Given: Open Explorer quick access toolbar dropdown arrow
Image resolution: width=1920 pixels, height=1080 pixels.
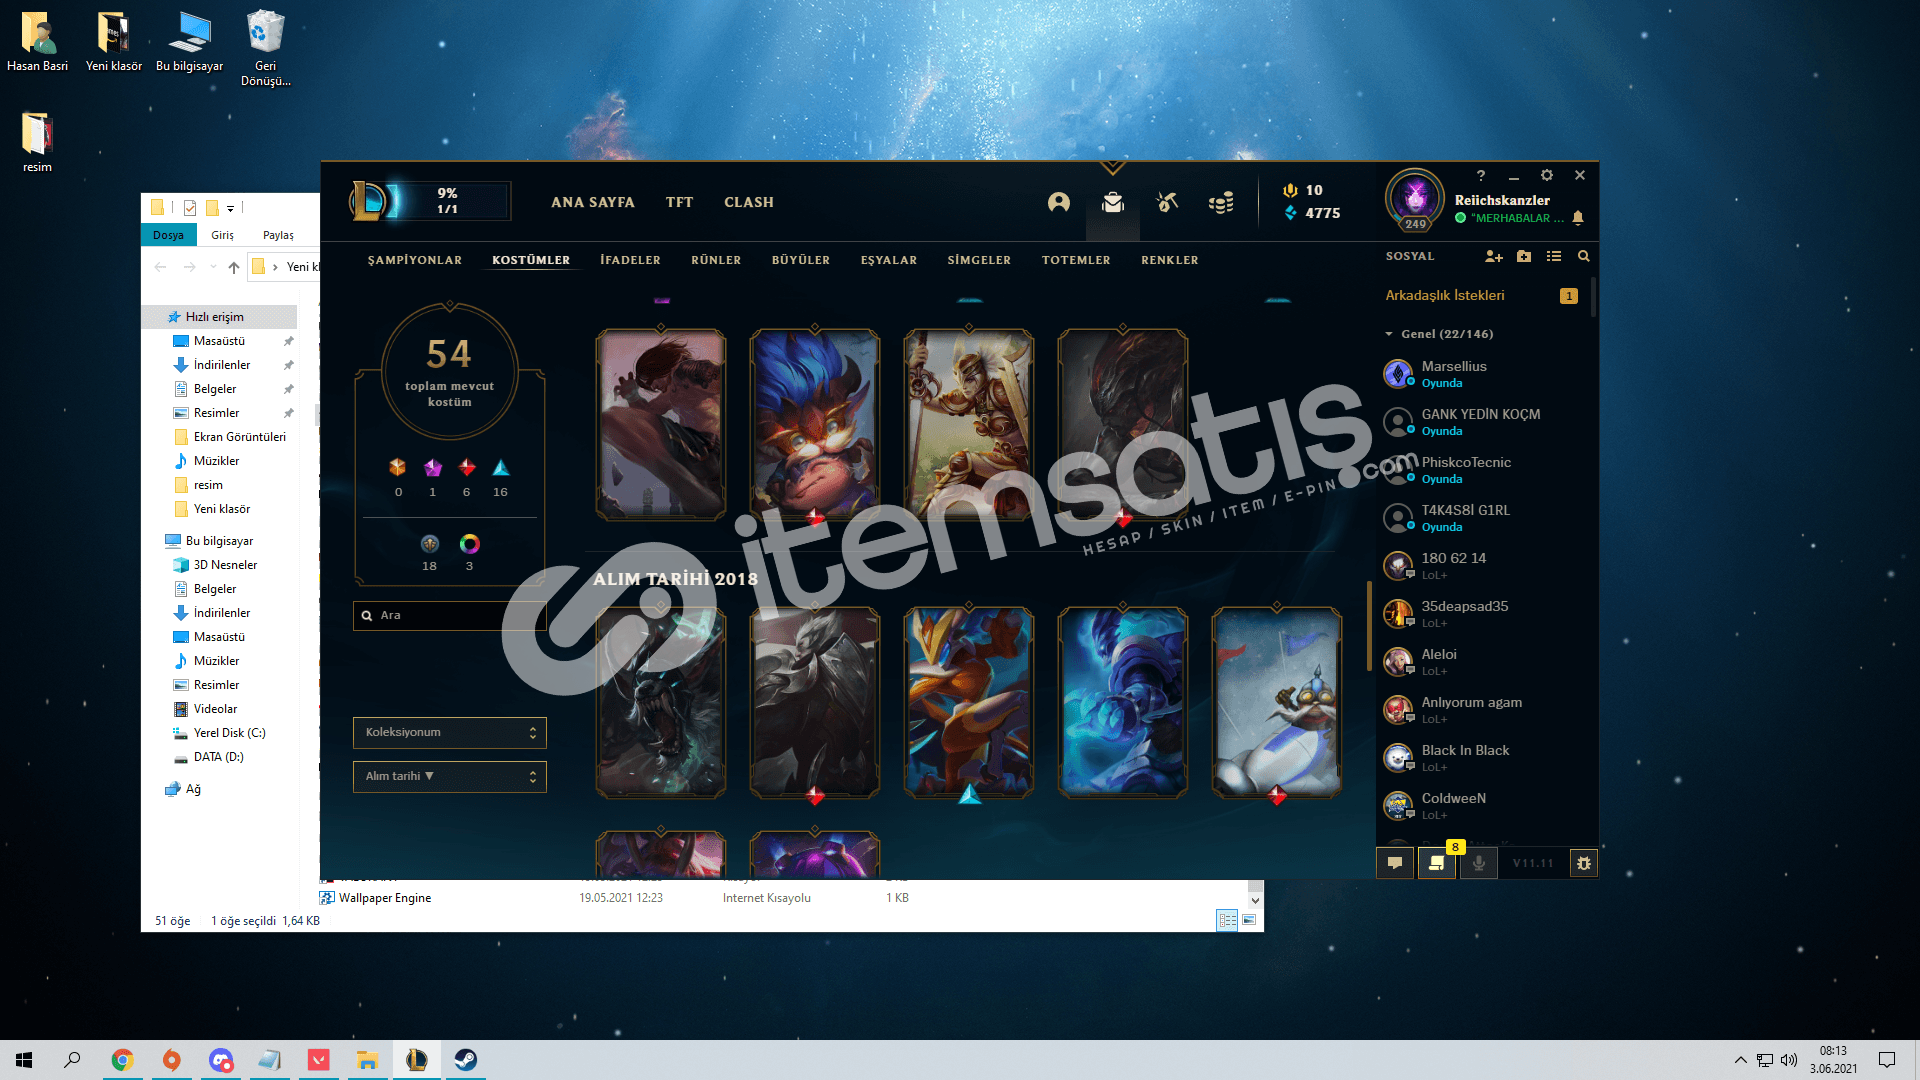Looking at the screenshot, I should [x=230, y=208].
